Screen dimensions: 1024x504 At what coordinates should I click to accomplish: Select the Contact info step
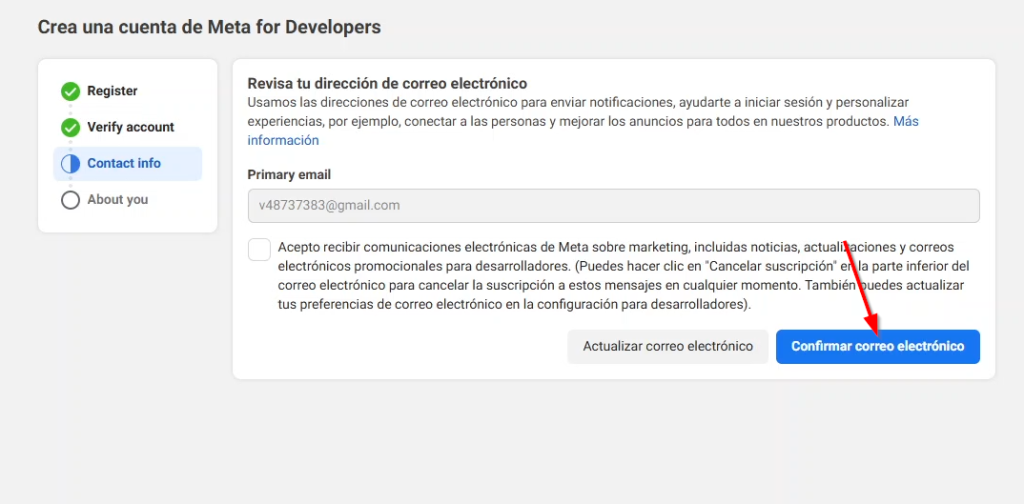click(127, 163)
